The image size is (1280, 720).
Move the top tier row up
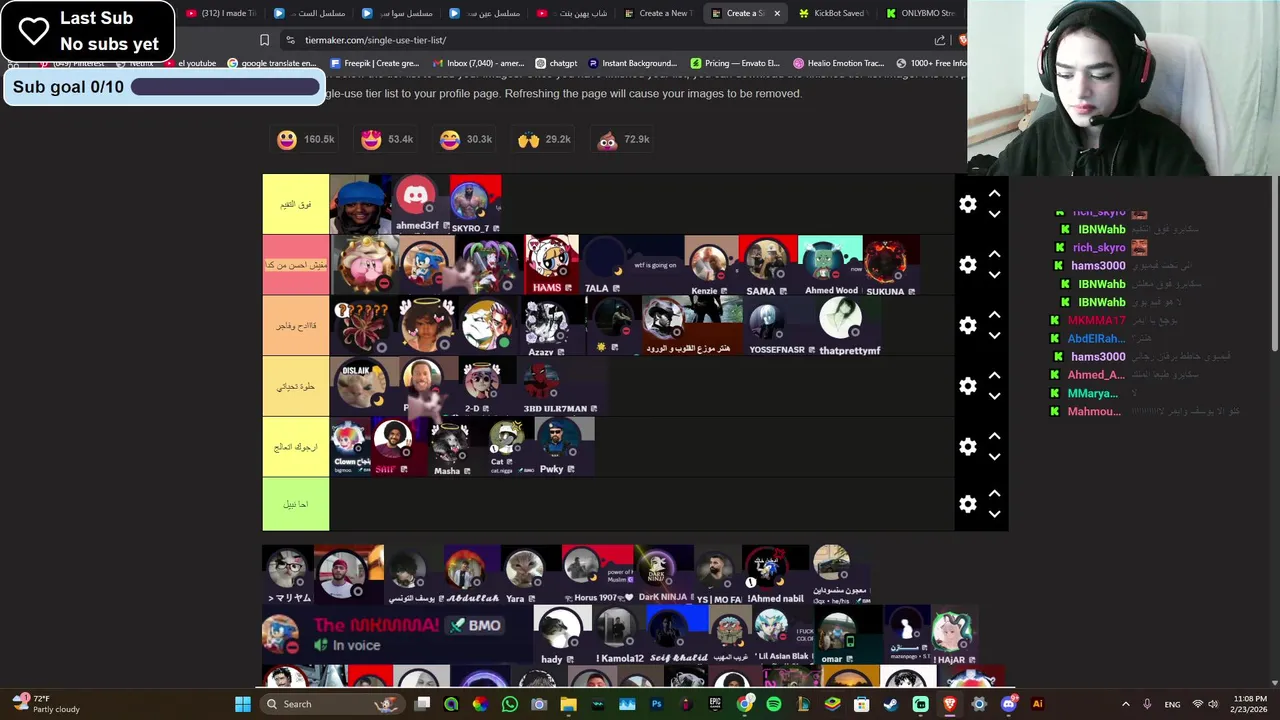coord(994,193)
